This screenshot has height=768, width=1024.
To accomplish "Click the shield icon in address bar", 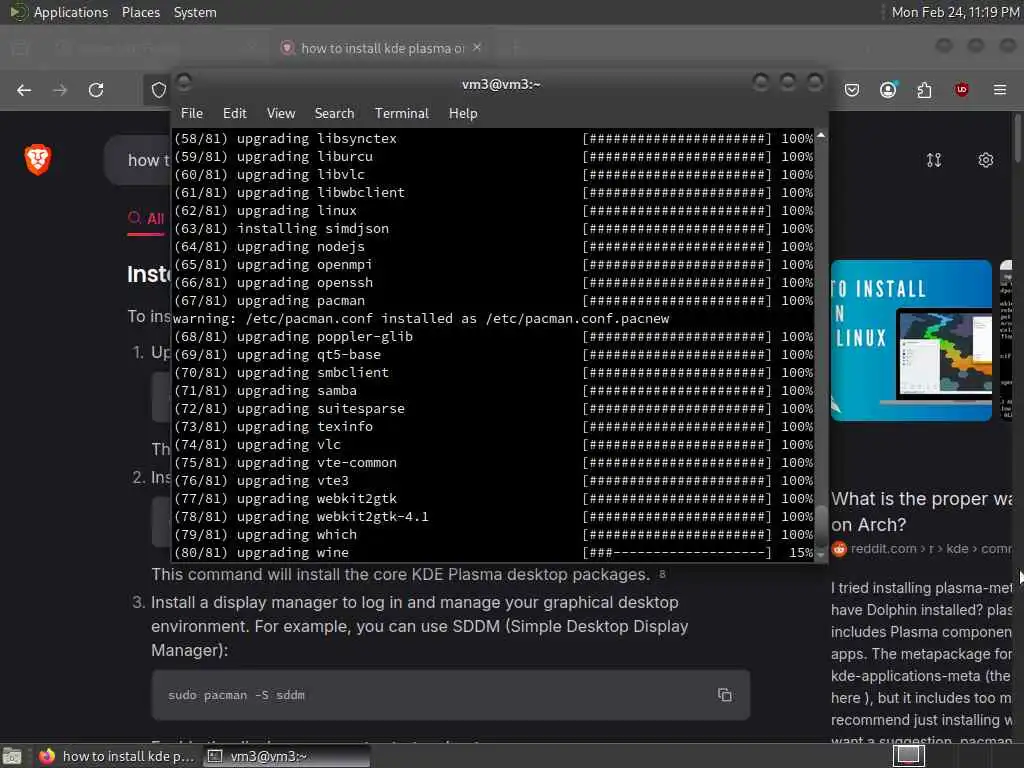I will (x=158, y=90).
